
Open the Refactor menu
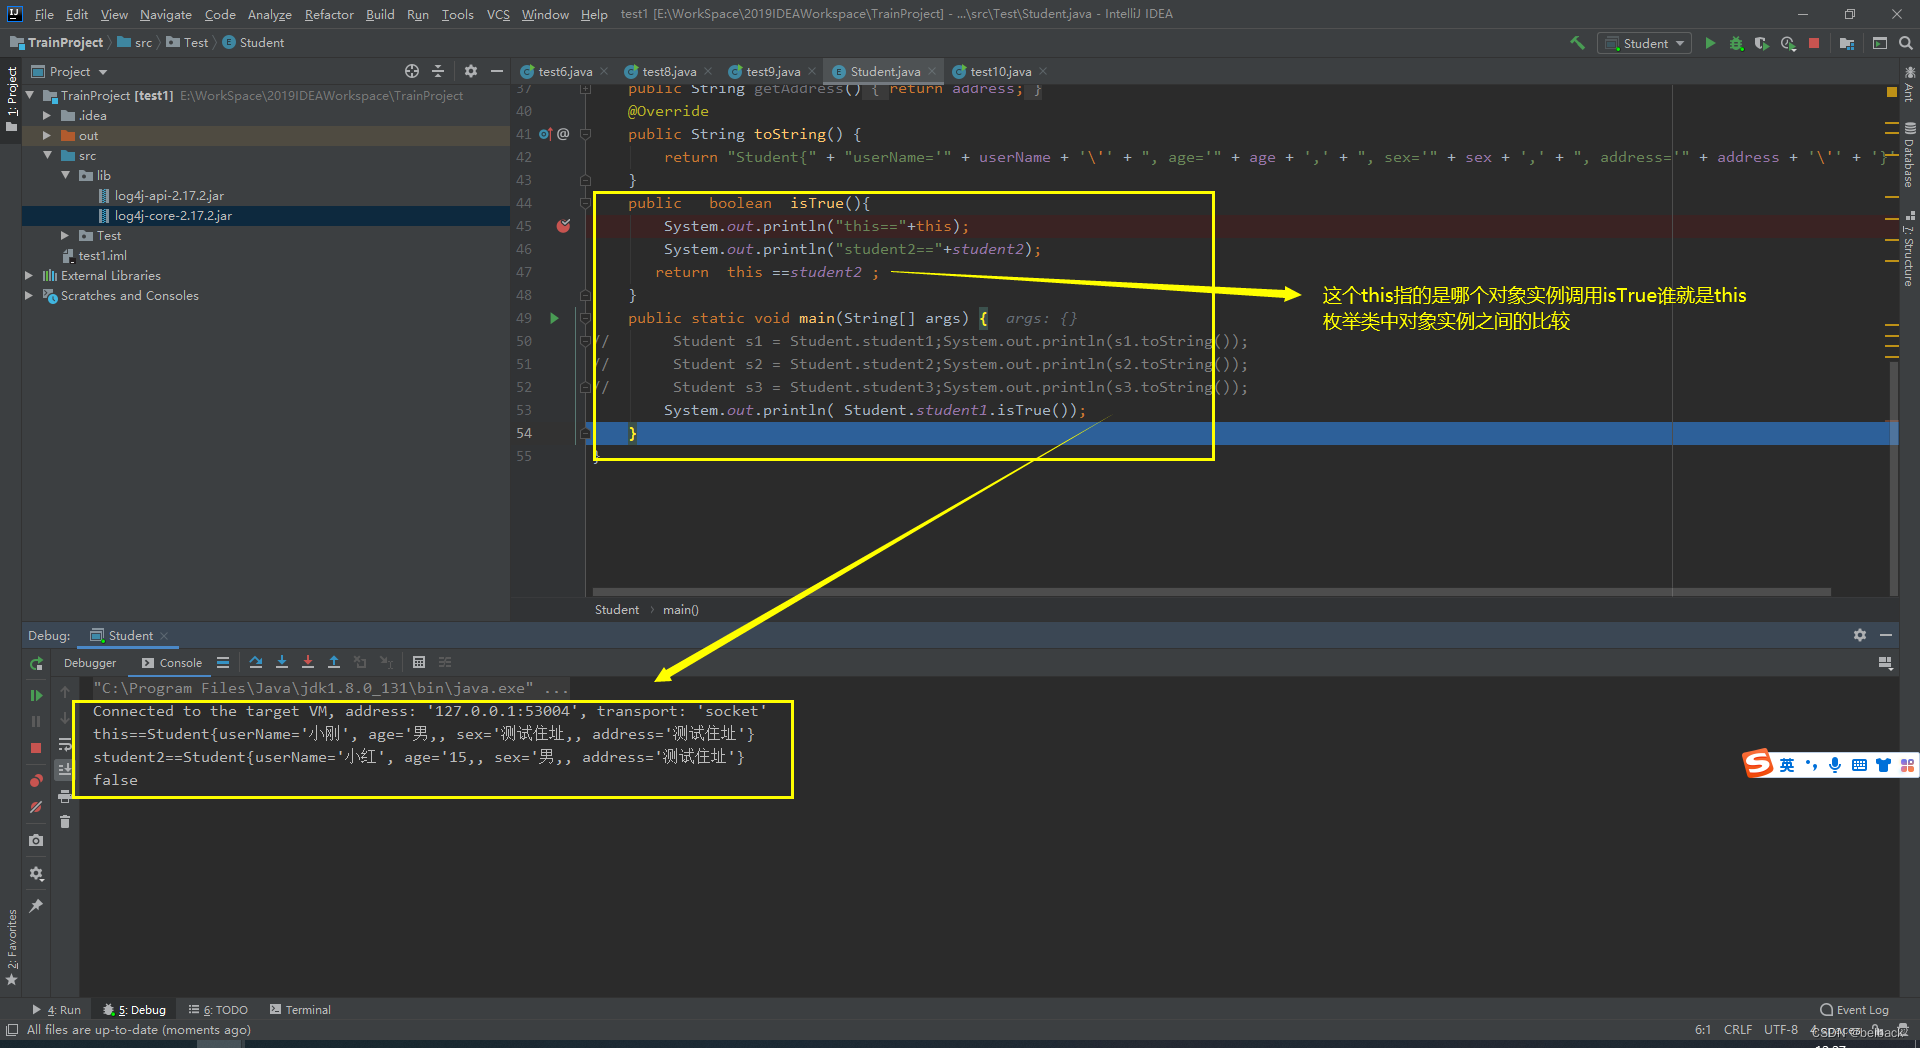(x=329, y=14)
